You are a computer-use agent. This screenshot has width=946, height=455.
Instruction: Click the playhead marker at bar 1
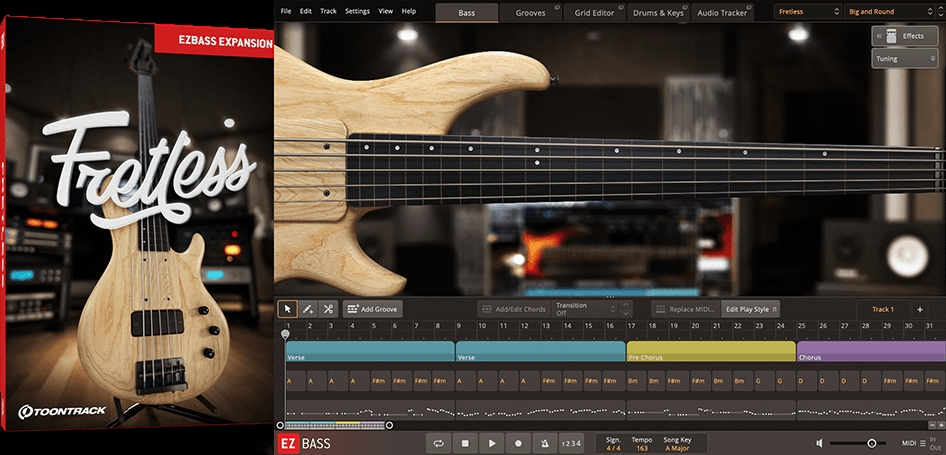pos(285,333)
